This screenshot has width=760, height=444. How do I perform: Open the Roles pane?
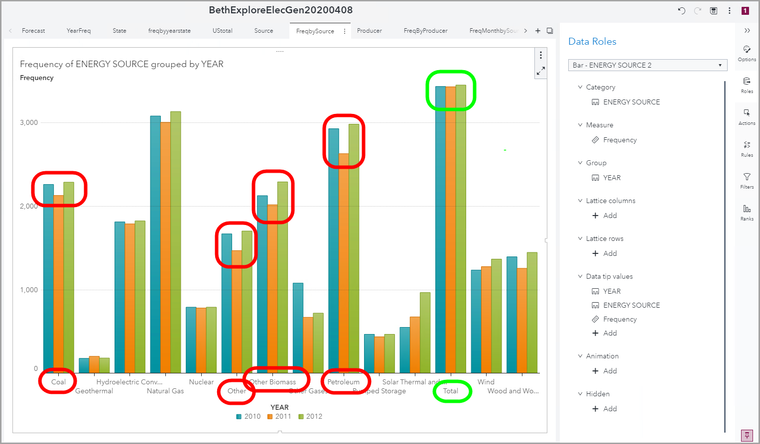tap(747, 85)
